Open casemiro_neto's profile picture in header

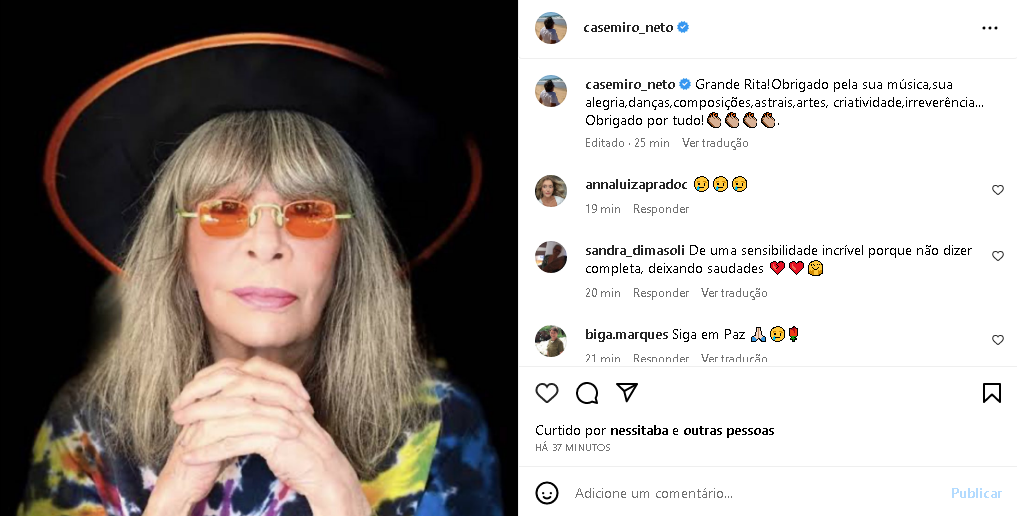click(x=551, y=28)
